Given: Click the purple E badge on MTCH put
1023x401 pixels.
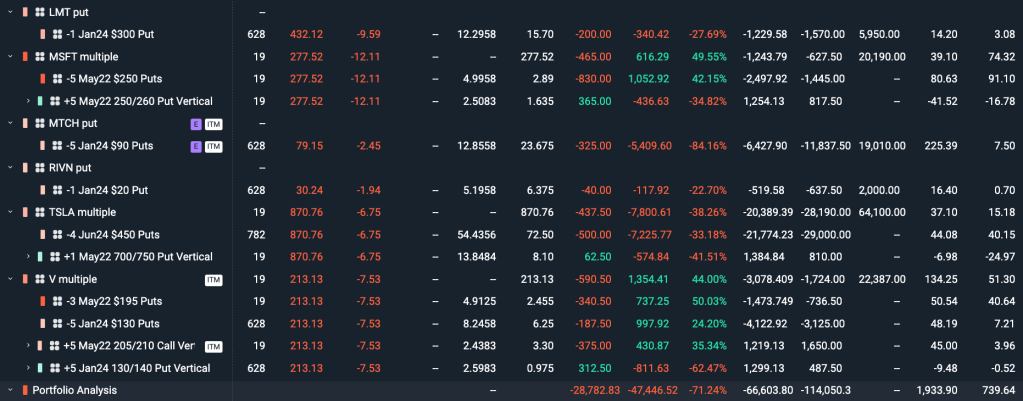Looking at the screenshot, I should pyautogui.click(x=196, y=123).
